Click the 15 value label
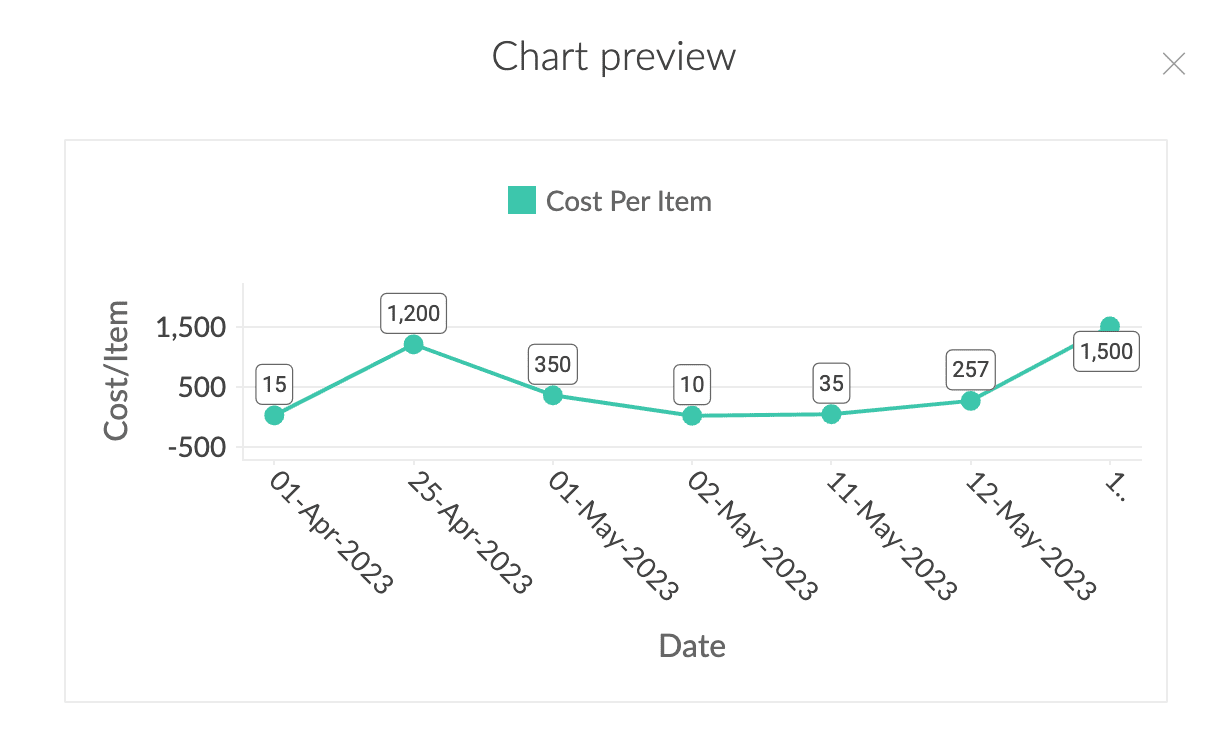Screen dimensions: 1230x744 (274, 384)
